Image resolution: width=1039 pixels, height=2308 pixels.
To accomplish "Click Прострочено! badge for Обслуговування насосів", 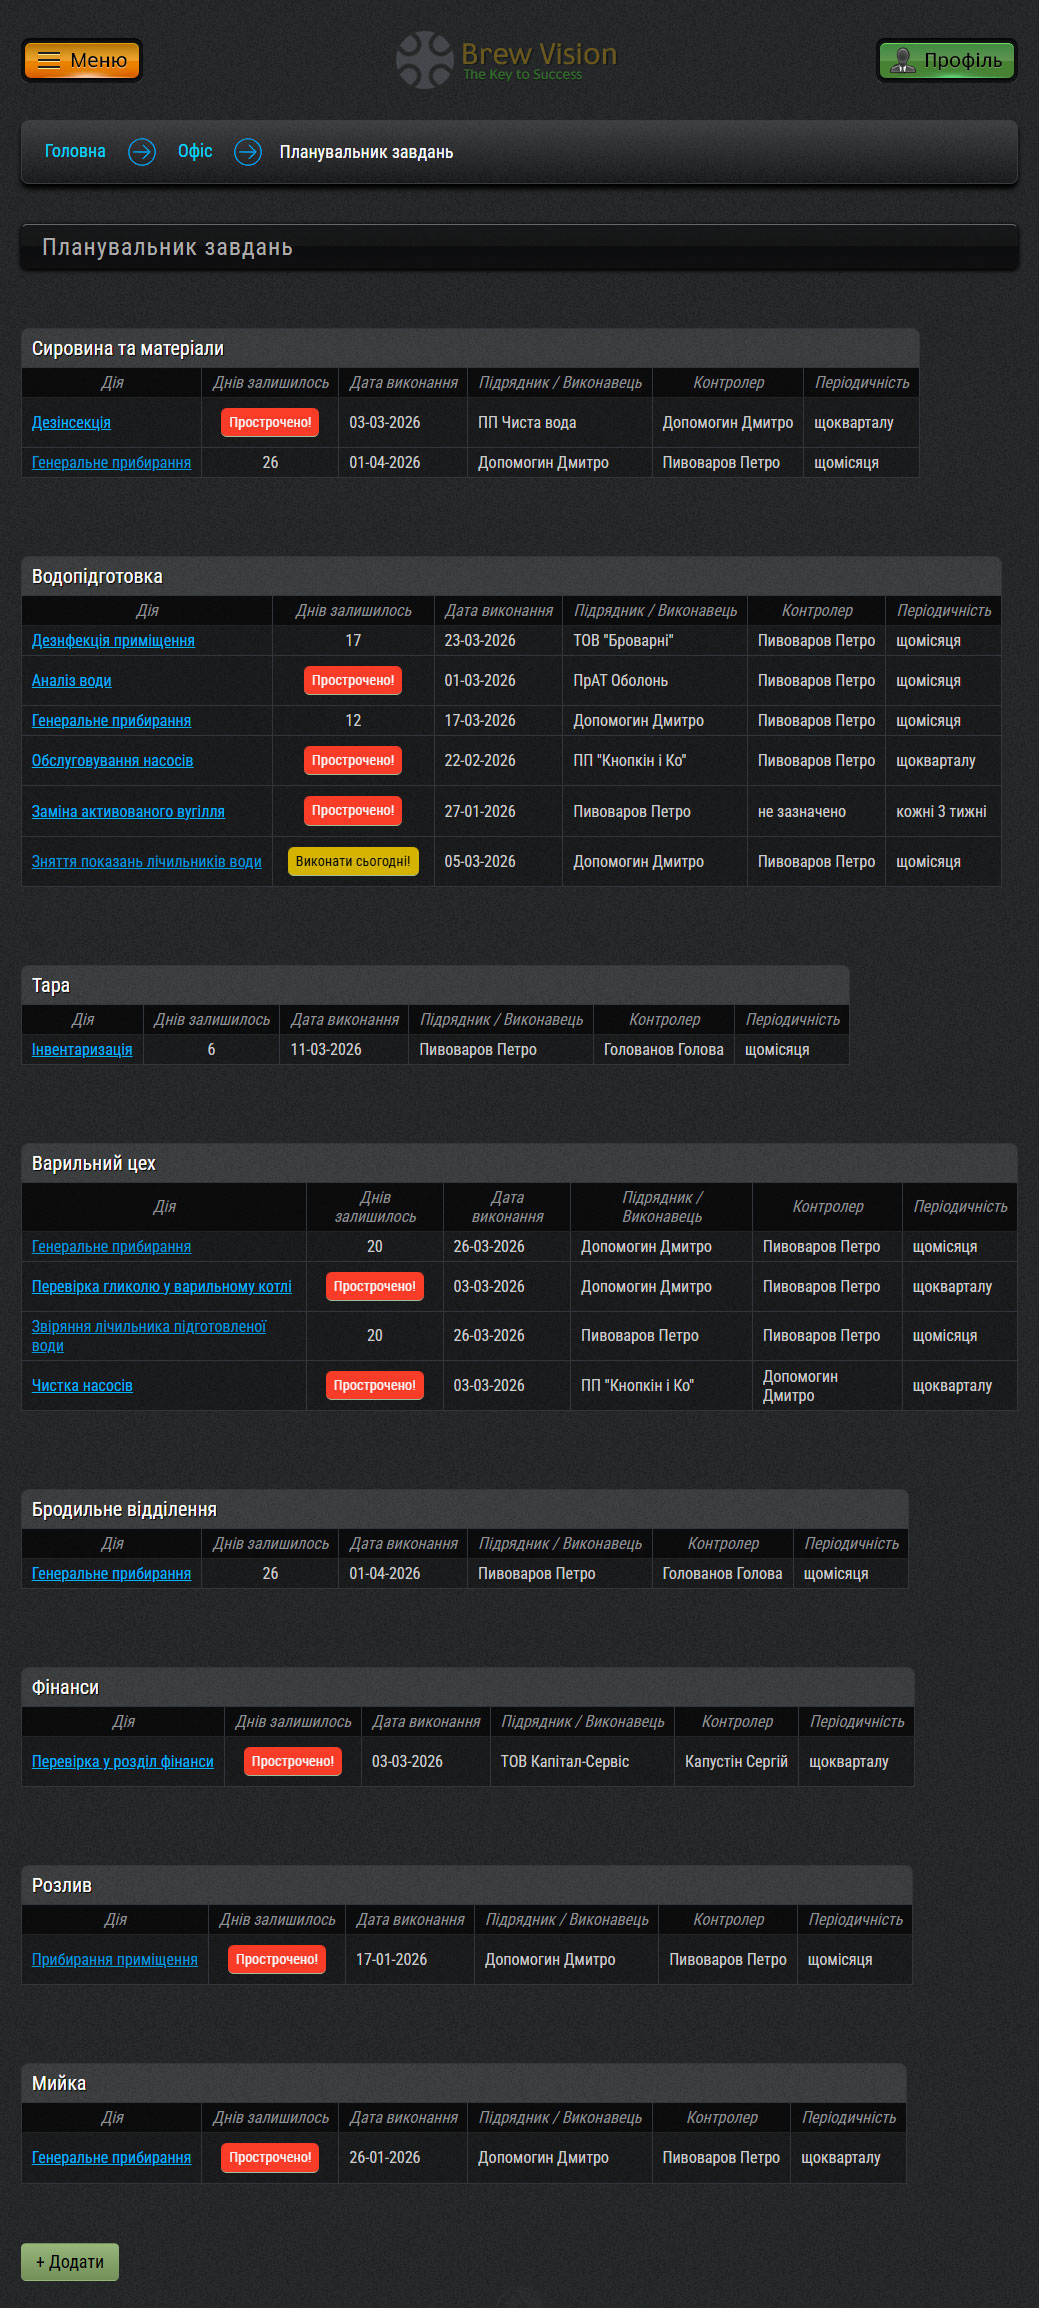I will coord(353,761).
